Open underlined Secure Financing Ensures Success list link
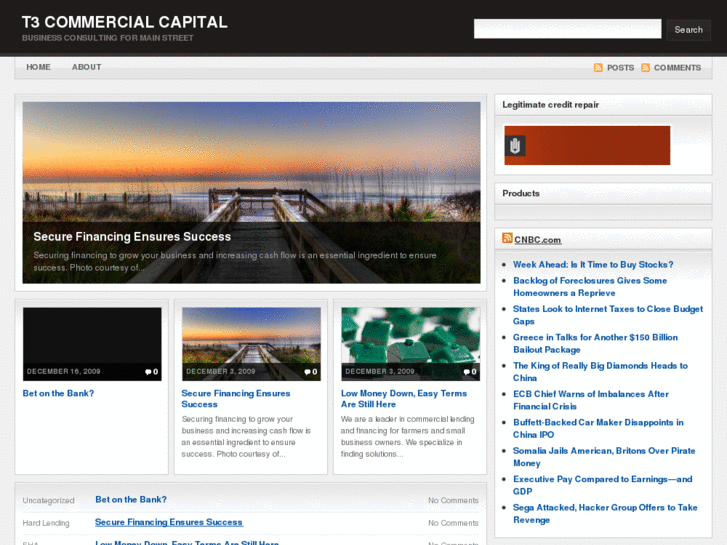The height and width of the screenshot is (545, 727). click(x=169, y=522)
